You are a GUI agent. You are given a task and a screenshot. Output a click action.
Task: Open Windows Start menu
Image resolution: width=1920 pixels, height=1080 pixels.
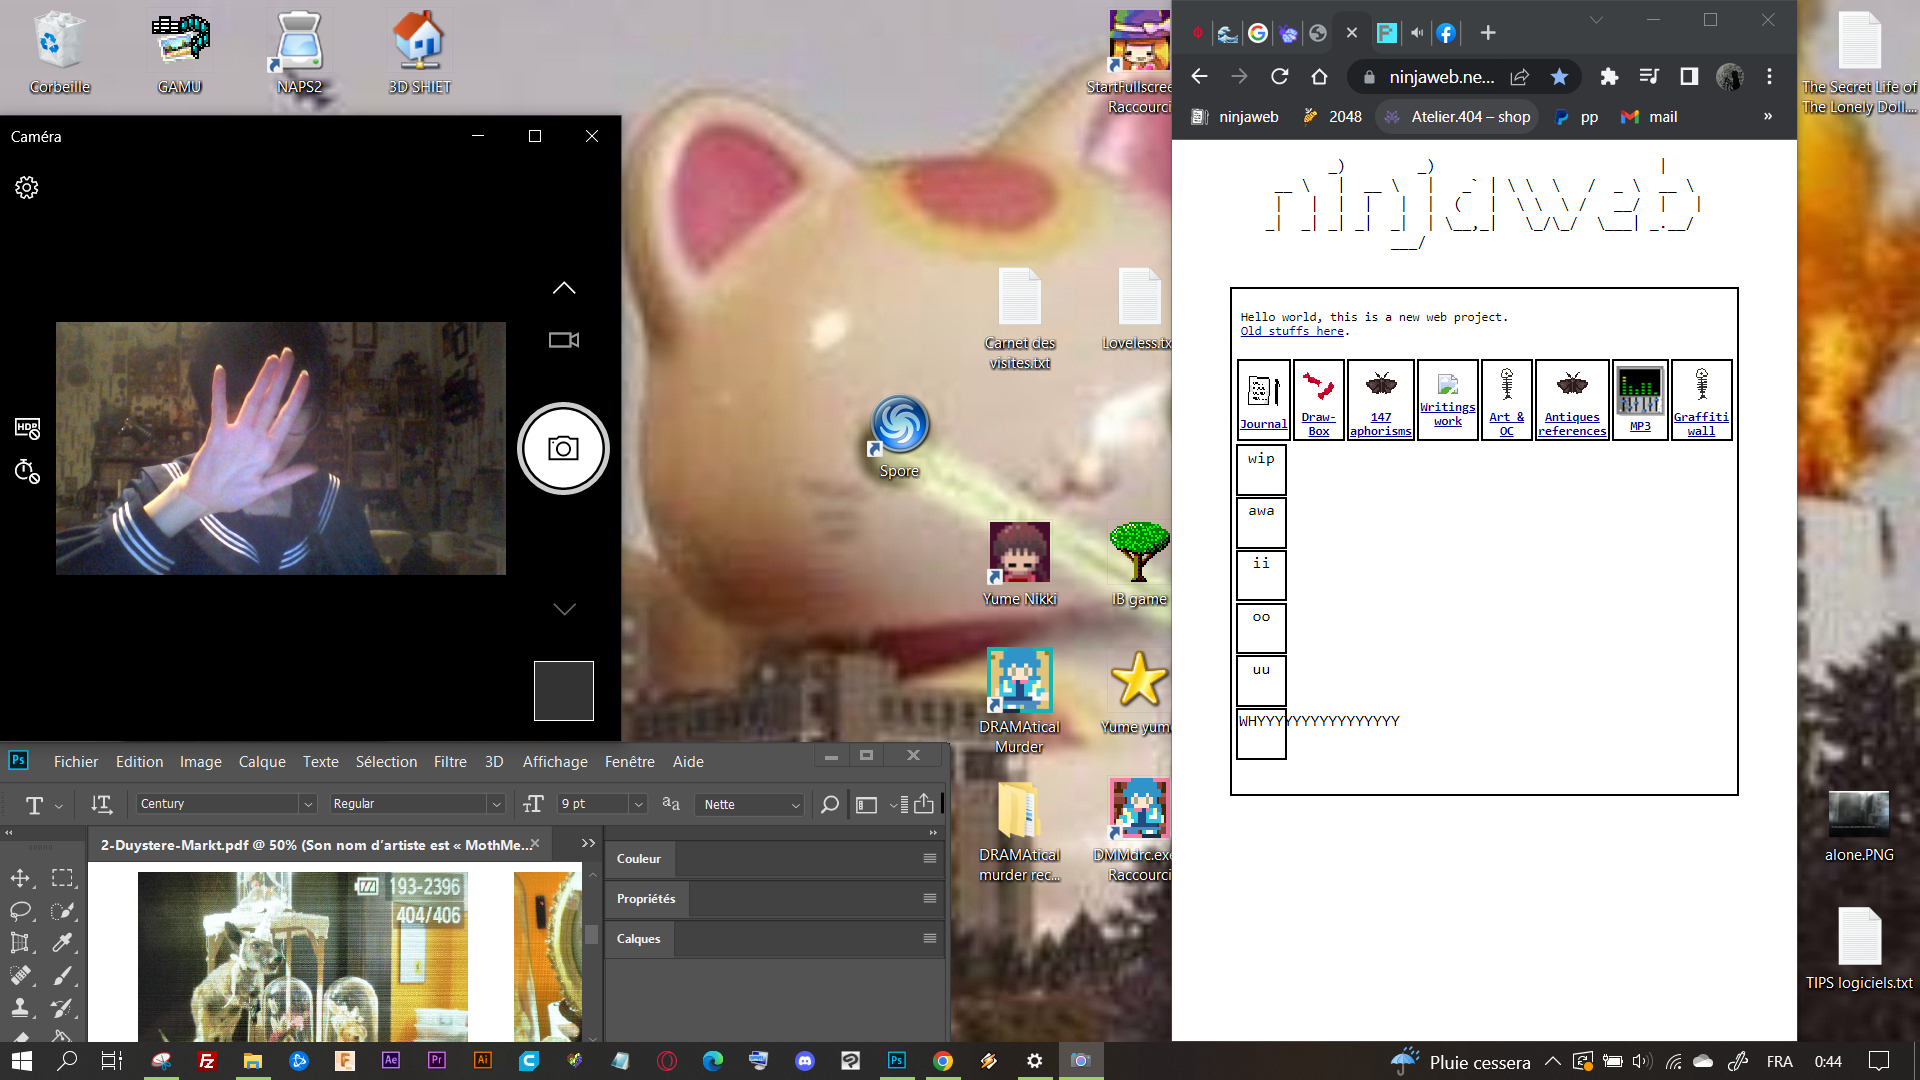click(x=22, y=1061)
